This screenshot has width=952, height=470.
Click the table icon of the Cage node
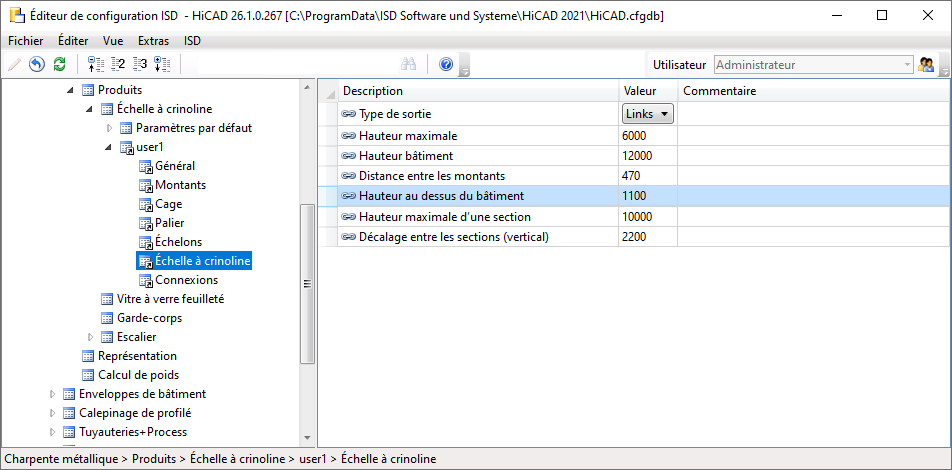click(x=145, y=205)
